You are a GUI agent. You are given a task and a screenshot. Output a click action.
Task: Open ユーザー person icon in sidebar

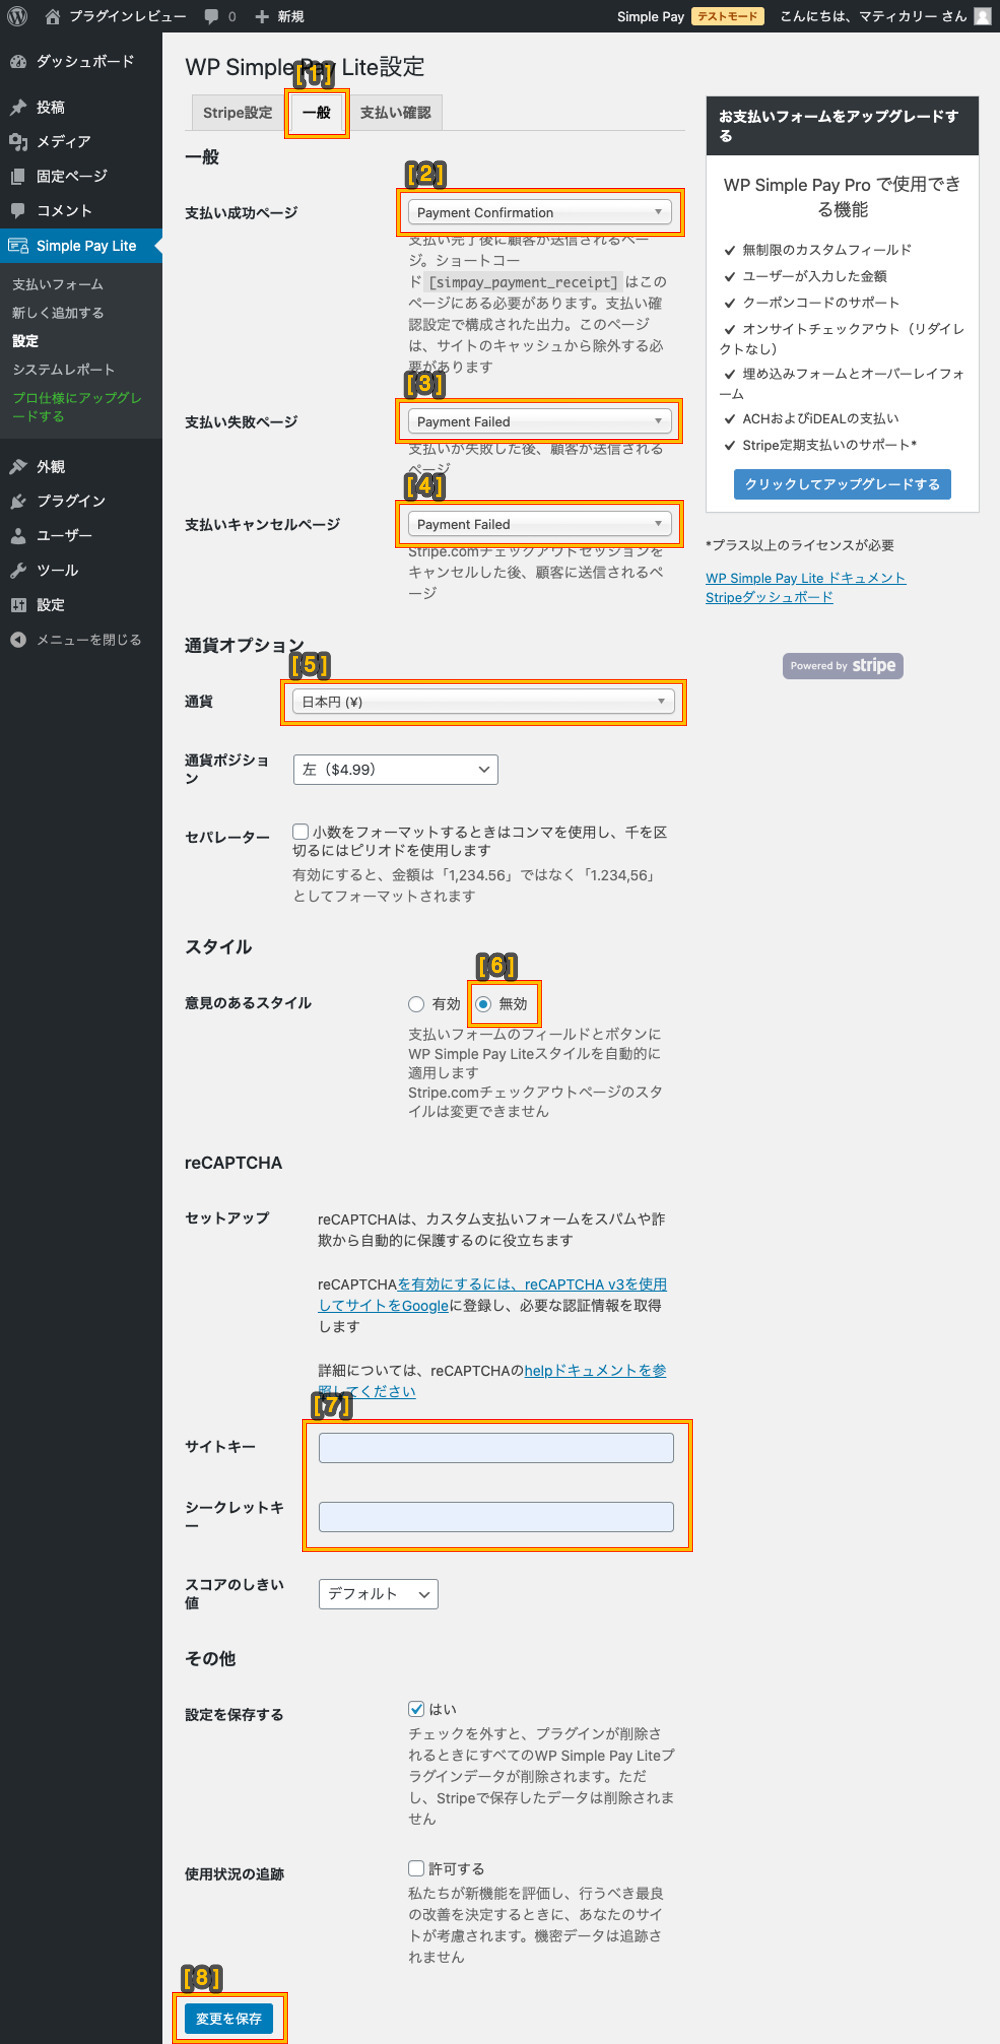pyautogui.click(x=18, y=536)
